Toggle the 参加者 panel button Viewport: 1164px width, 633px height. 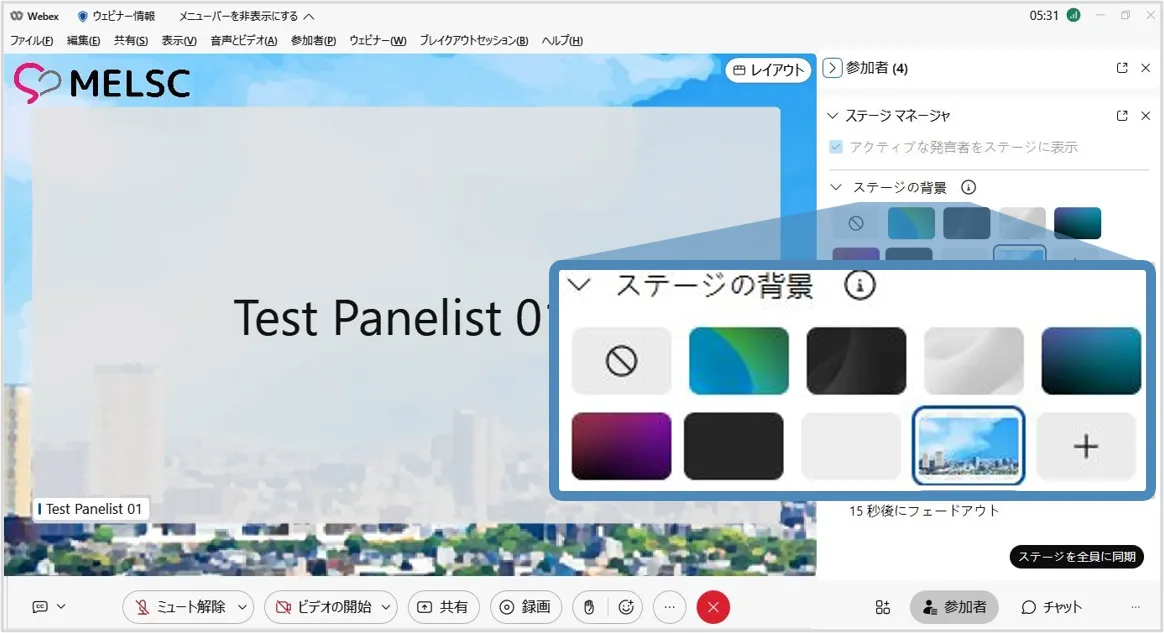click(x=954, y=607)
